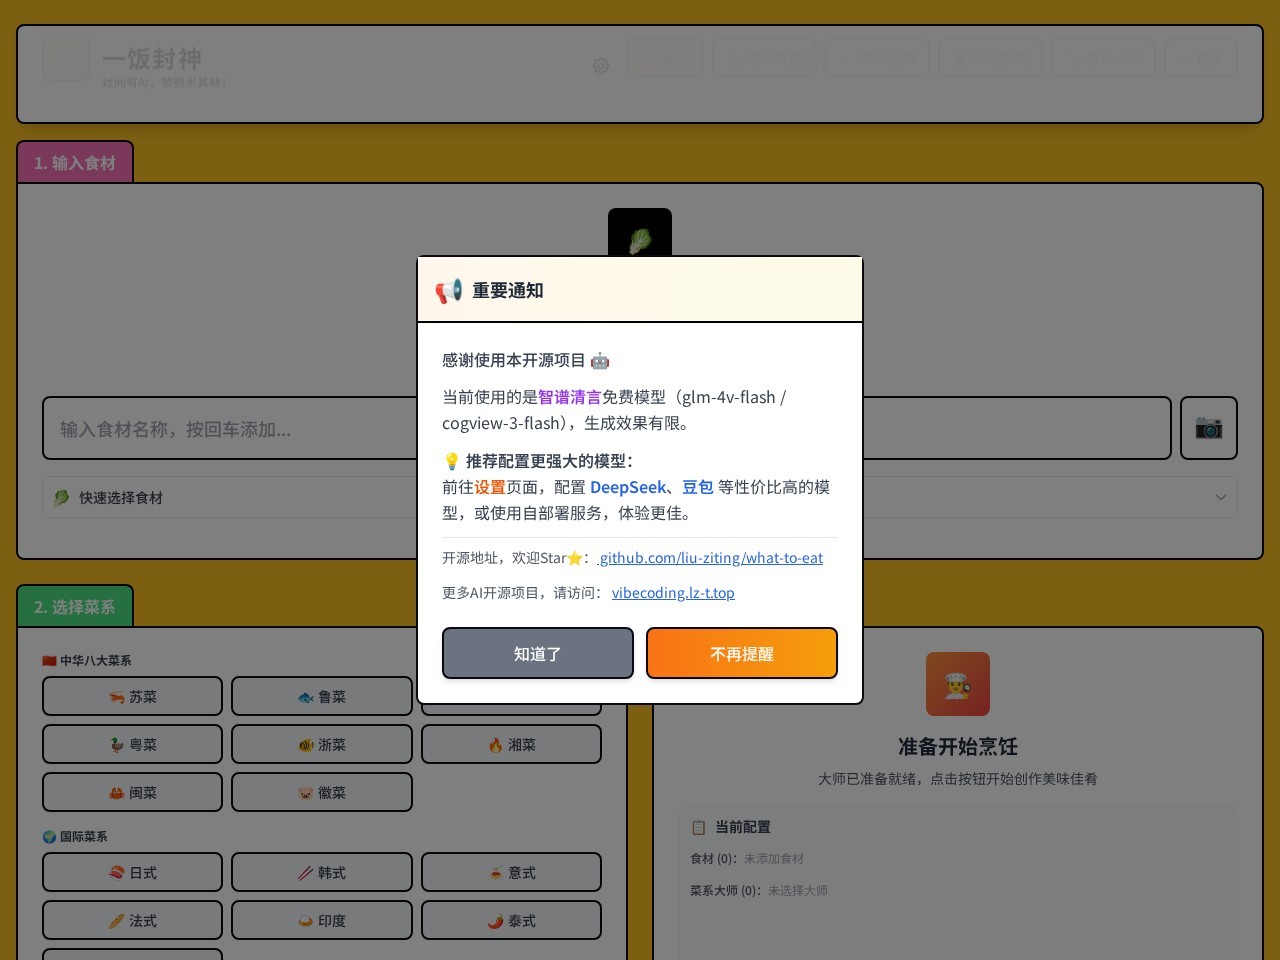This screenshot has height=960, width=1280.
Task: Toggle the 闽菜 cuisine option
Action: pyautogui.click(x=132, y=792)
